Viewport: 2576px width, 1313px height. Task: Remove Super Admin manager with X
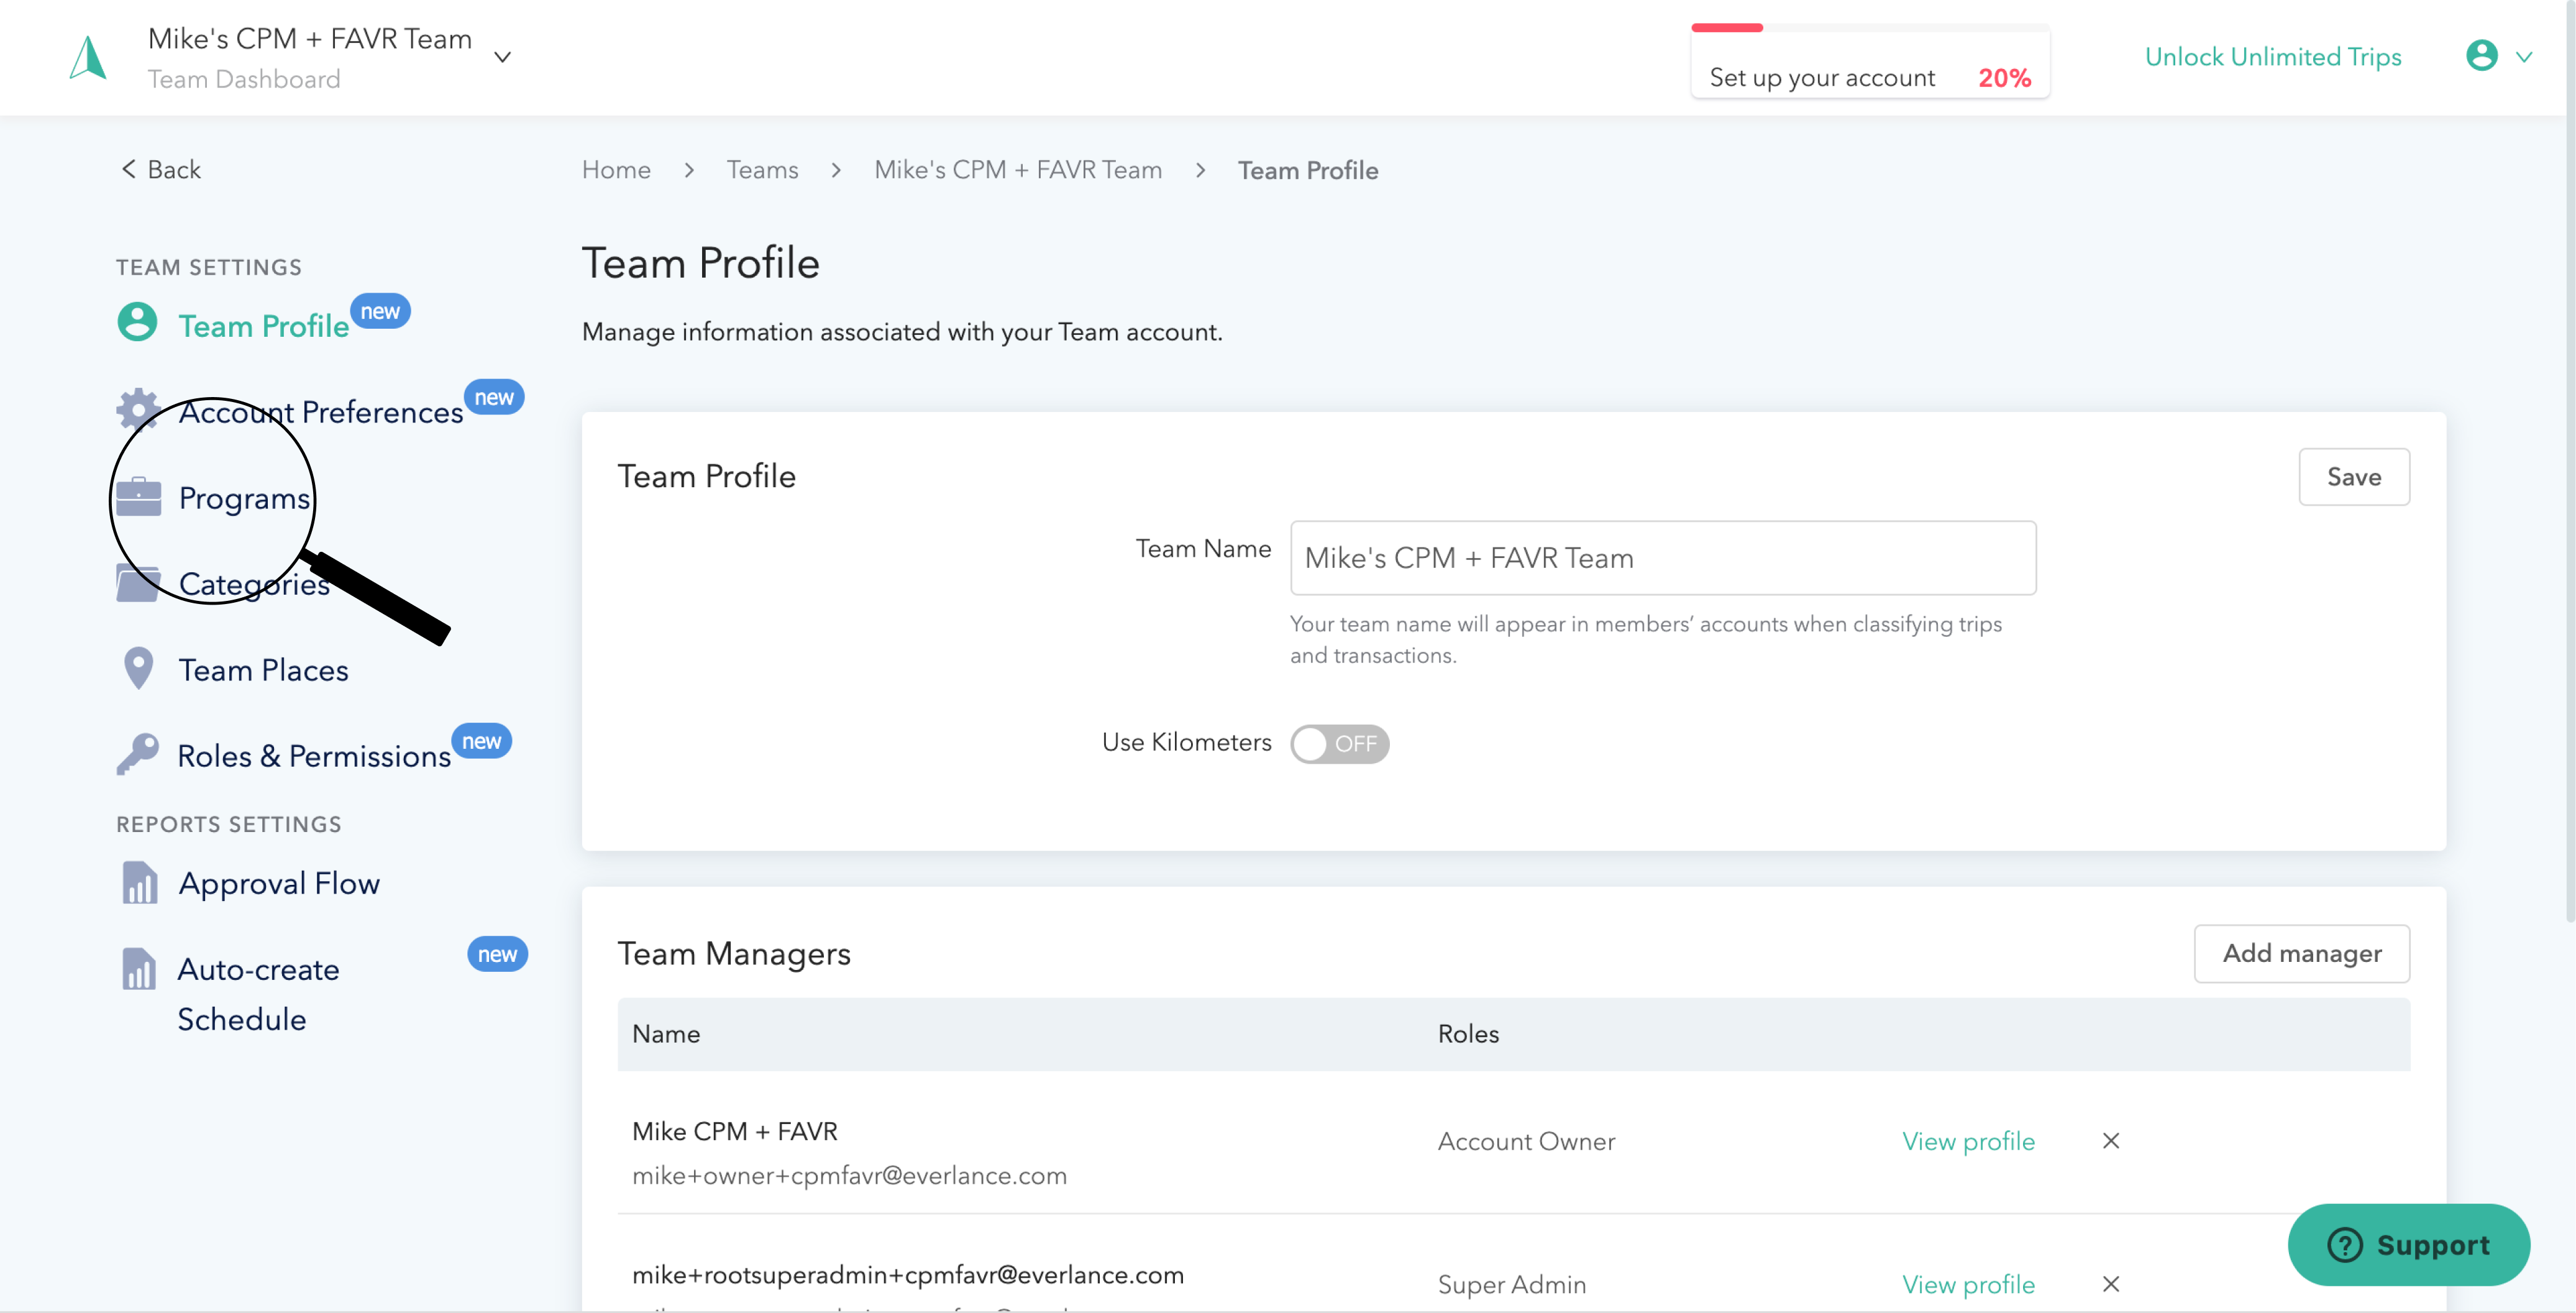point(2110,1284)
